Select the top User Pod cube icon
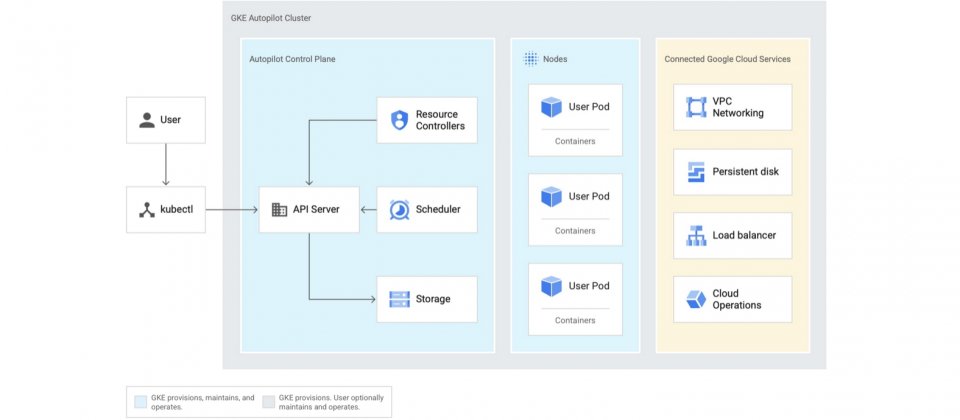Image resolution: width=960 pixels, height=420 pixels. click(551, 107)
